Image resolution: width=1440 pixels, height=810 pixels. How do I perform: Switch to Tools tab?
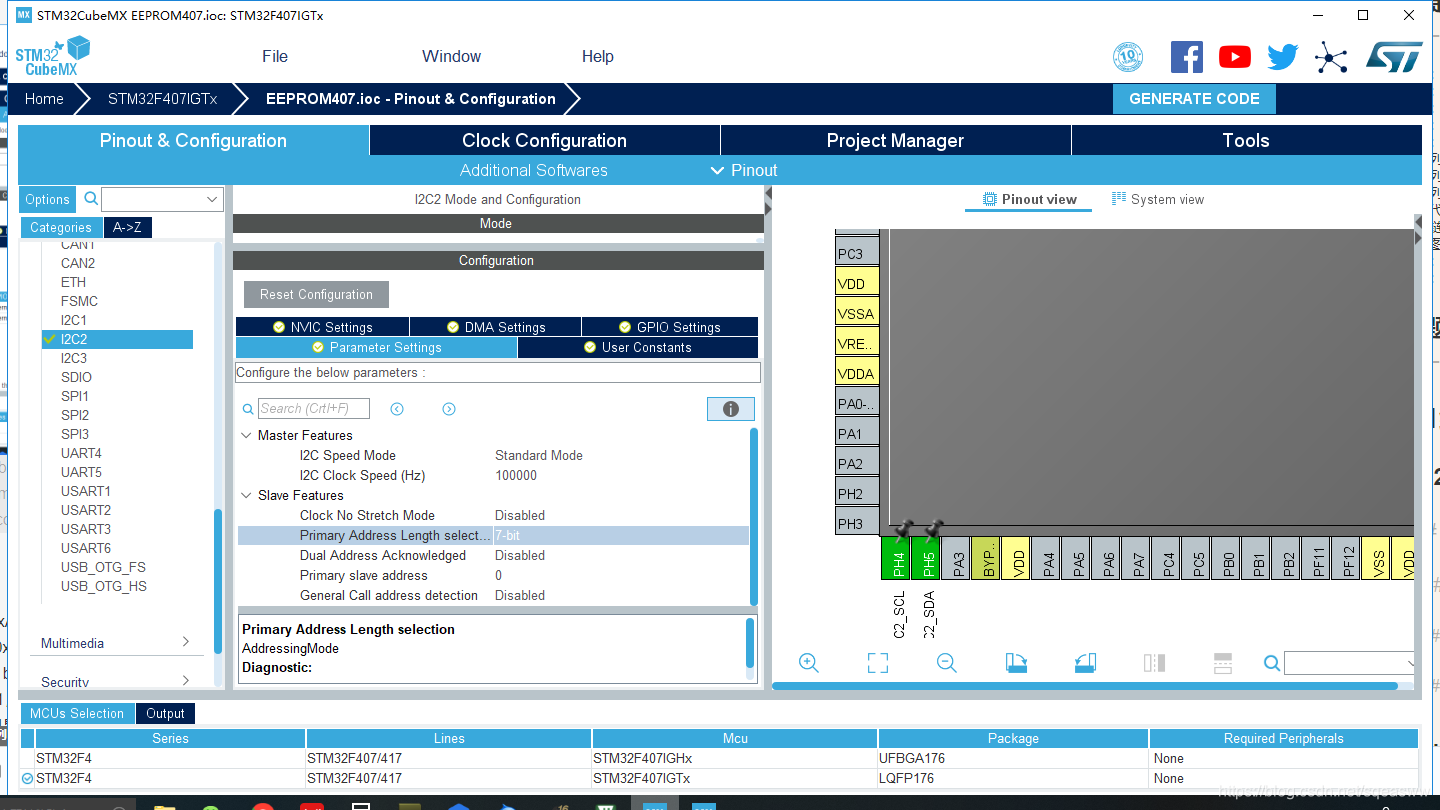point(1246,141)
